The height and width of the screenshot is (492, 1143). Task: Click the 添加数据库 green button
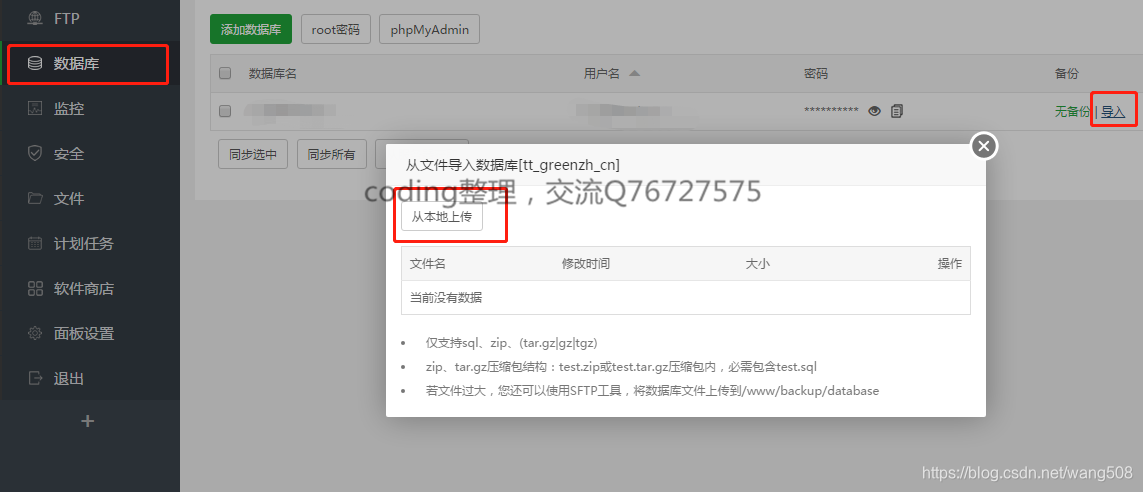point(251,29)
